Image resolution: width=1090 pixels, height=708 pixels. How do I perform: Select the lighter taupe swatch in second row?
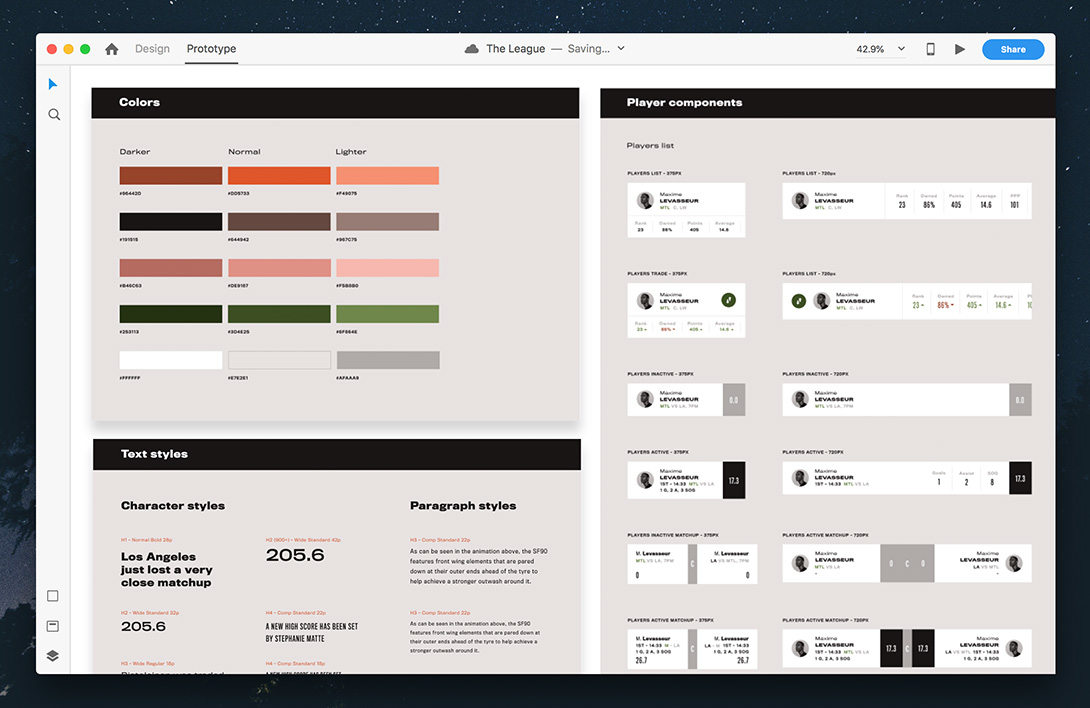click(388, 221)
